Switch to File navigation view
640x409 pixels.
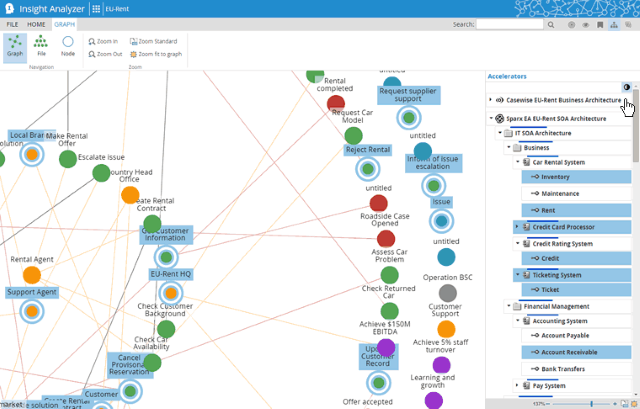click(x=41, y=46)
